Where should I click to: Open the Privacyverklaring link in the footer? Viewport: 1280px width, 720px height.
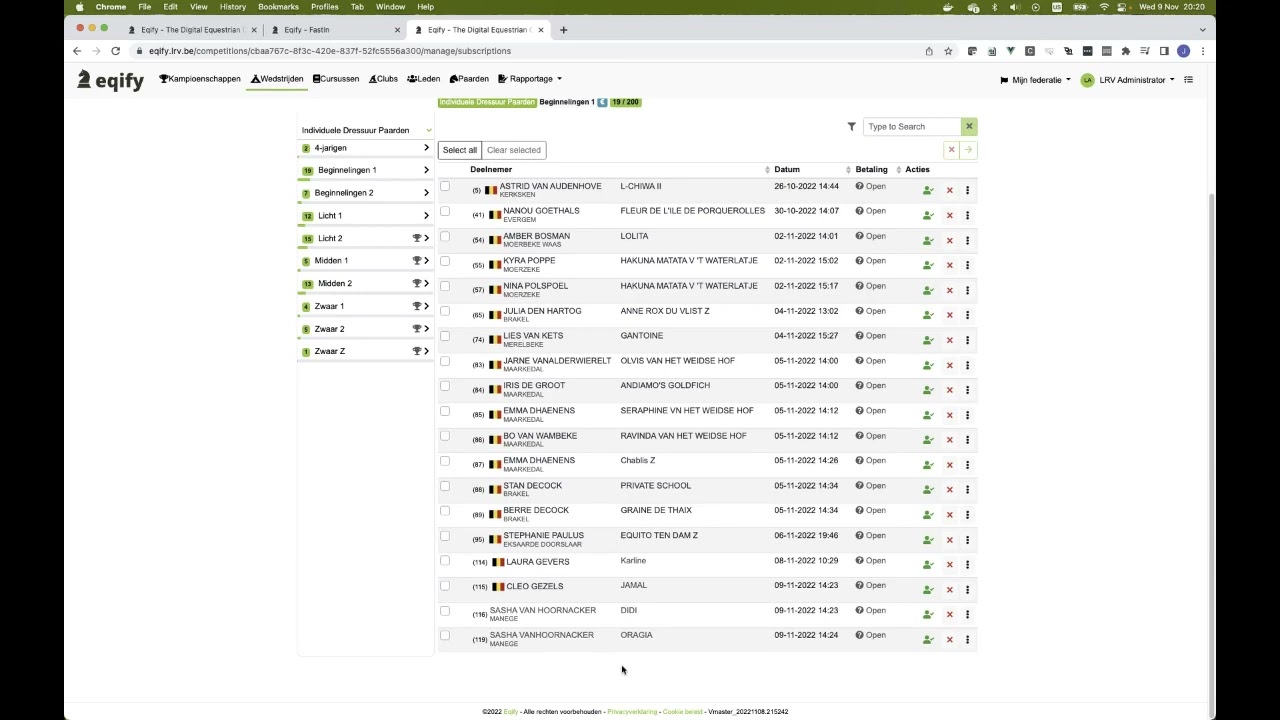[632, 712]
